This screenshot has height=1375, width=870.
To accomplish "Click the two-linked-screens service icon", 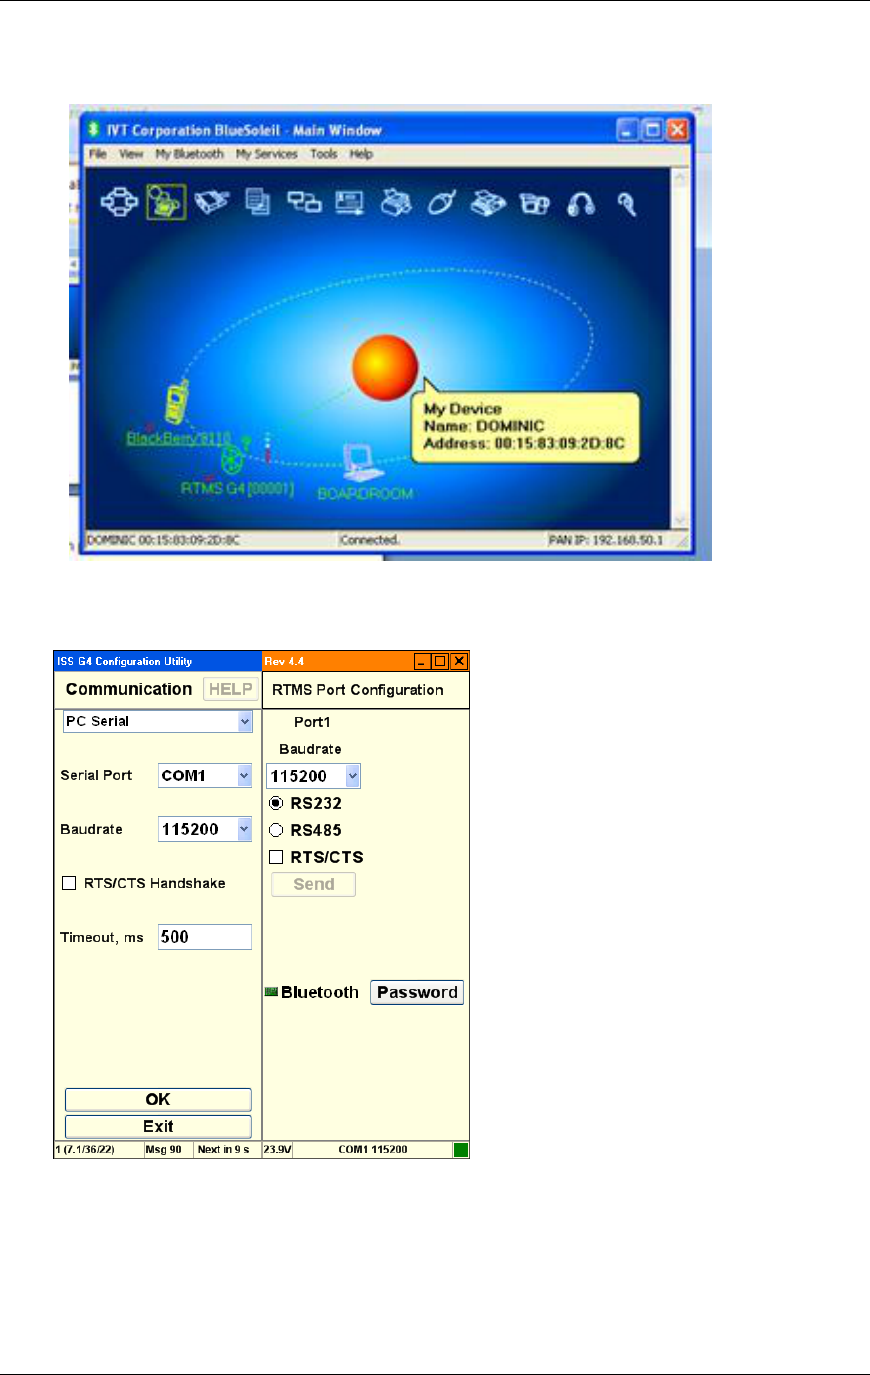I will pyautogui.click(x=304, y=203).
